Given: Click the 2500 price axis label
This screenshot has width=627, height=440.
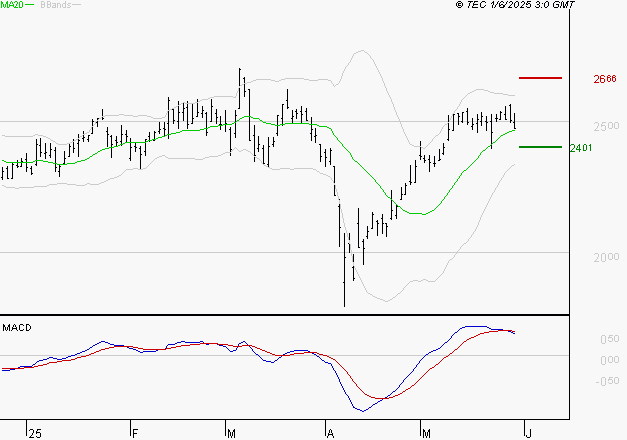Looking at the screenshot, I should 606,126.
